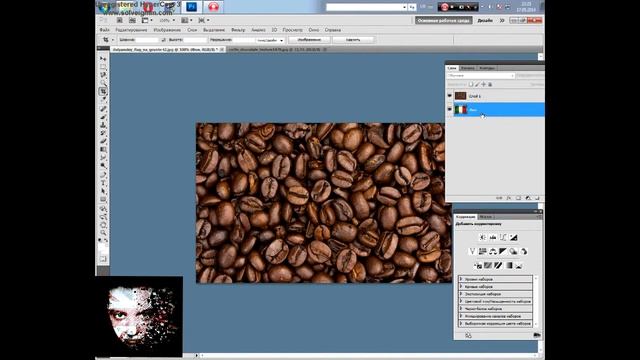
Task: Switch to the Контуры tab
Action: click(x=487, y=68)
